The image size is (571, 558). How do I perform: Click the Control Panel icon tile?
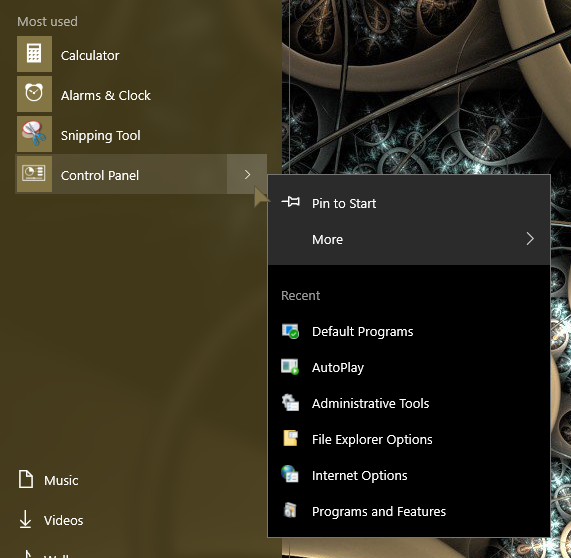(34, 174)
